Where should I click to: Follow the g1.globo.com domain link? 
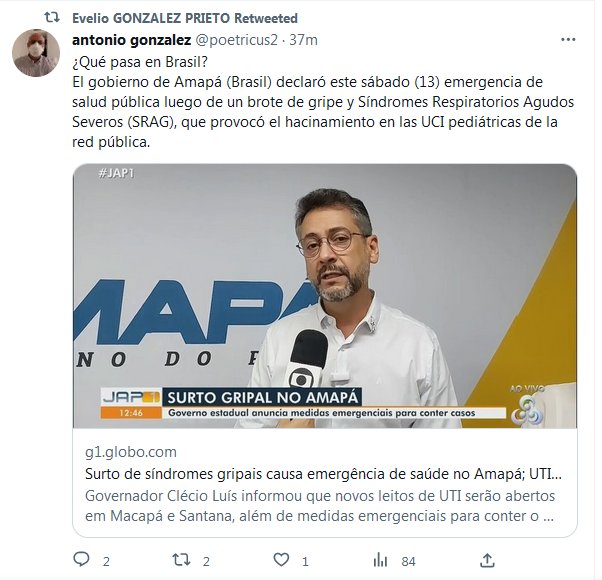[131, 452]
